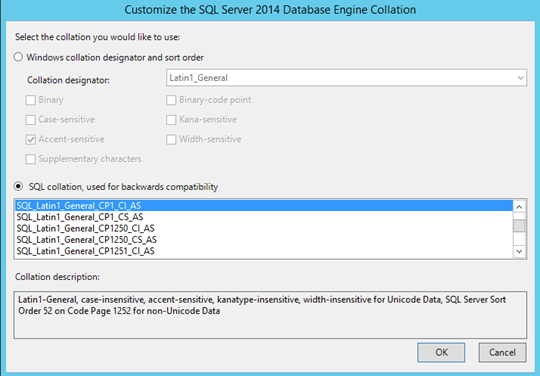Enable the Width-sensitive checkbox
The height and width of the screenshot is (376, 540).
pos(171,139)
